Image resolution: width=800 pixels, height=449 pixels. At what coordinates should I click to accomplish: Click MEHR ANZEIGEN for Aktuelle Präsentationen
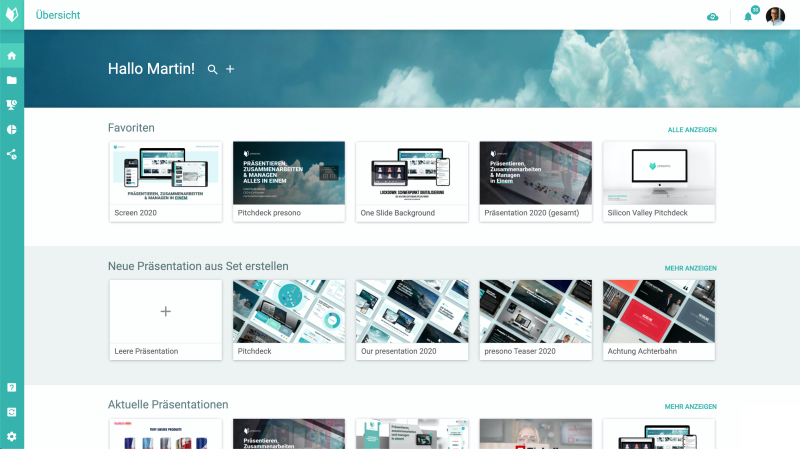pos(690,406)
